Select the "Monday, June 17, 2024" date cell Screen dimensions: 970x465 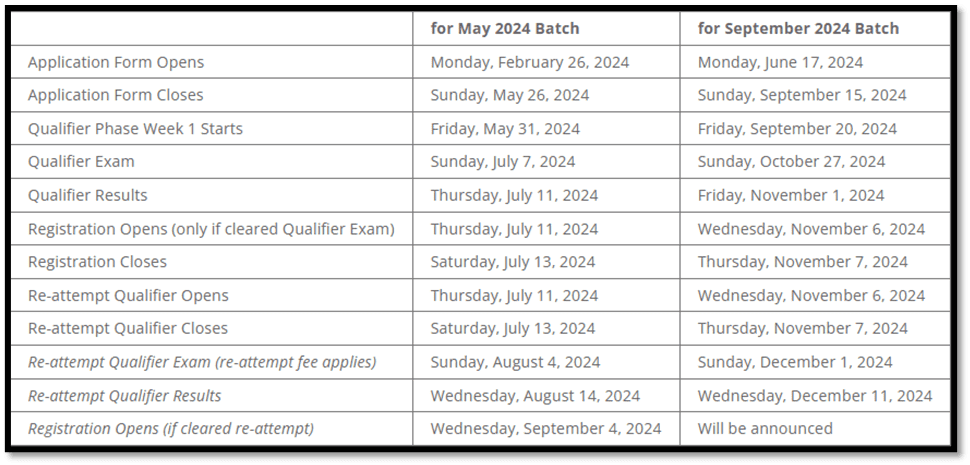[780, 62]
